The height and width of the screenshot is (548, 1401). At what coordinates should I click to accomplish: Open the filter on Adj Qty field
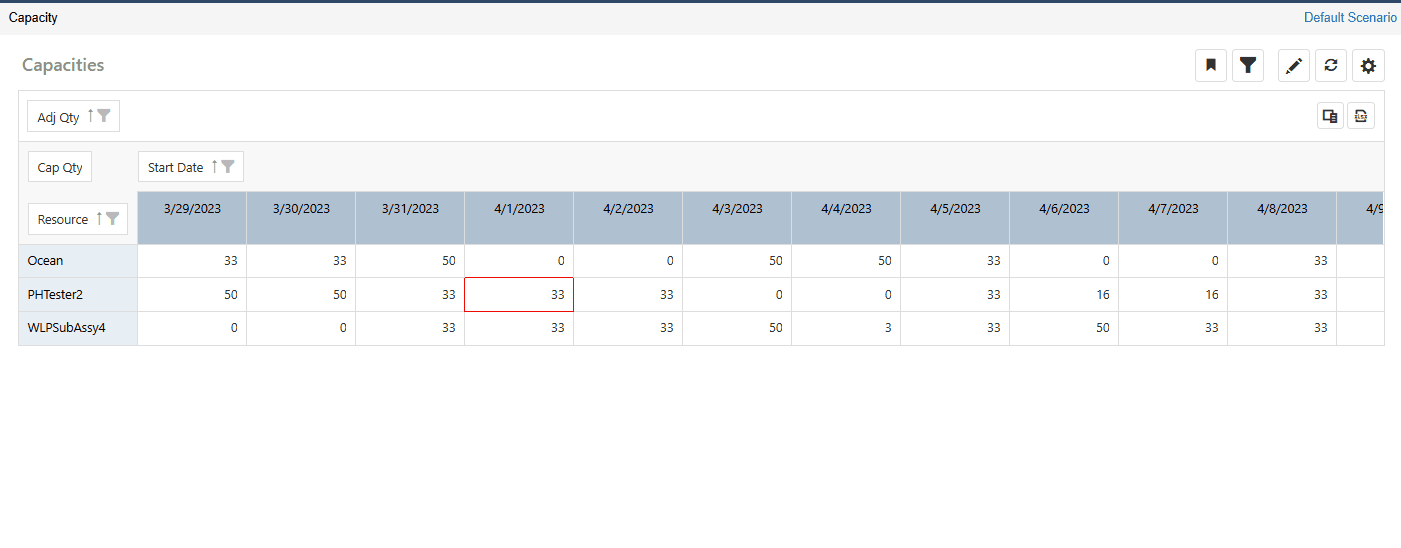[x=104, y=117]
